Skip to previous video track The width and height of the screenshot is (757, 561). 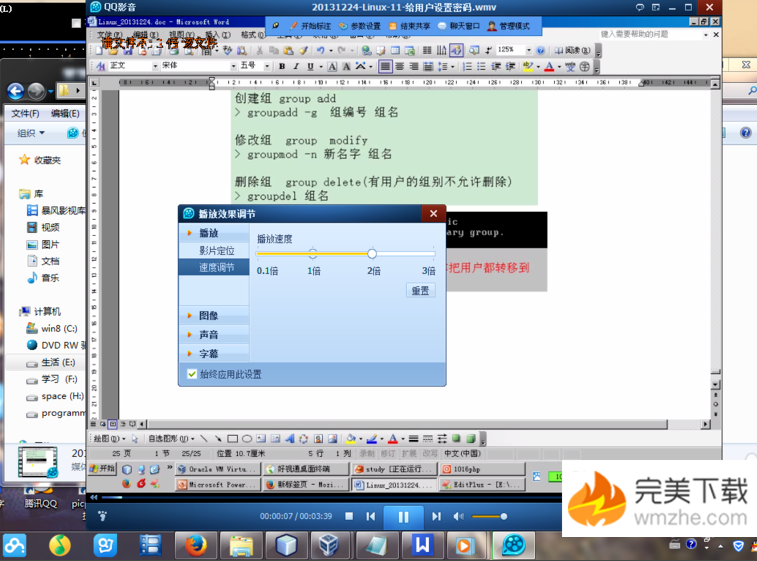[371, 516]
